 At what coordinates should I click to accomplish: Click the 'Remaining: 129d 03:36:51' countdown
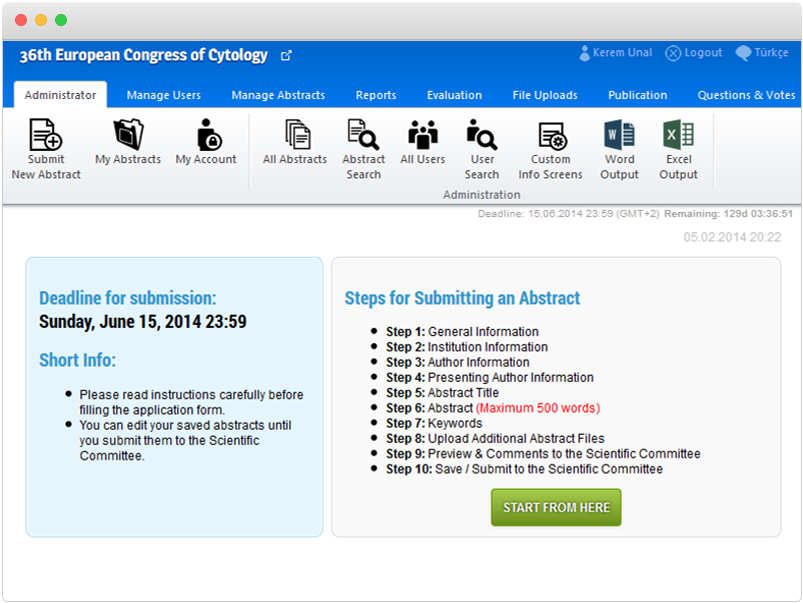point(728,214)
